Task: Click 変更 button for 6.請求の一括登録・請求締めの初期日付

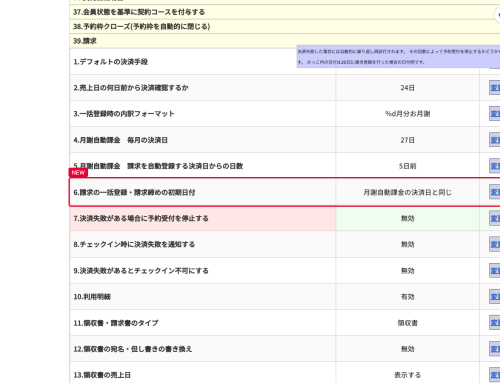Action: 495,192
